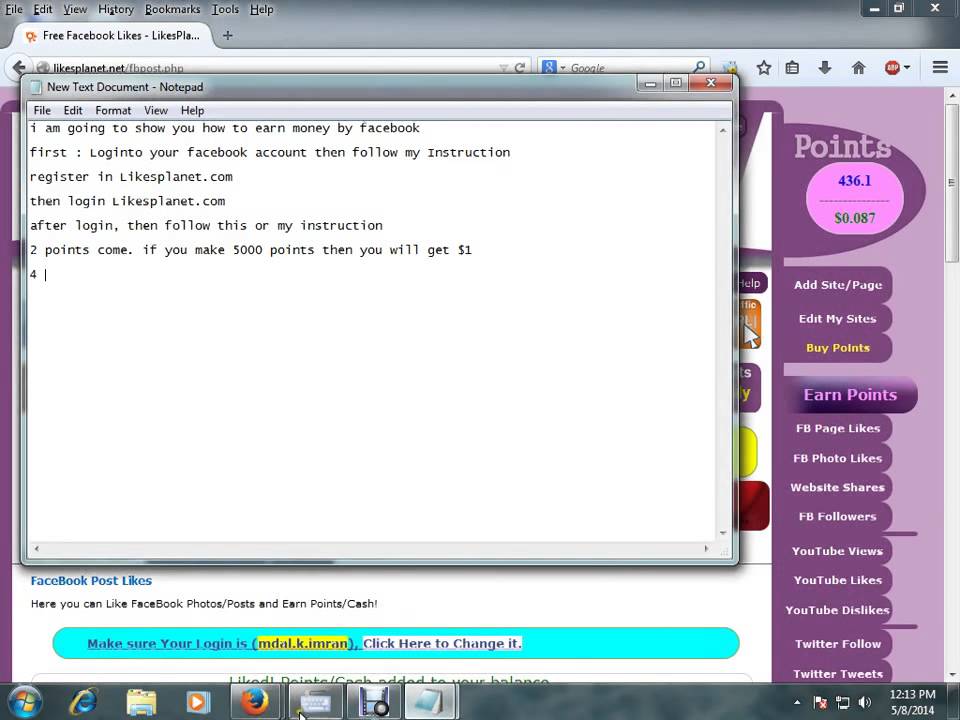This screenshot has width=960, height=720.
Task: Open Notepad Format menu
Action: tap(113, 110)
